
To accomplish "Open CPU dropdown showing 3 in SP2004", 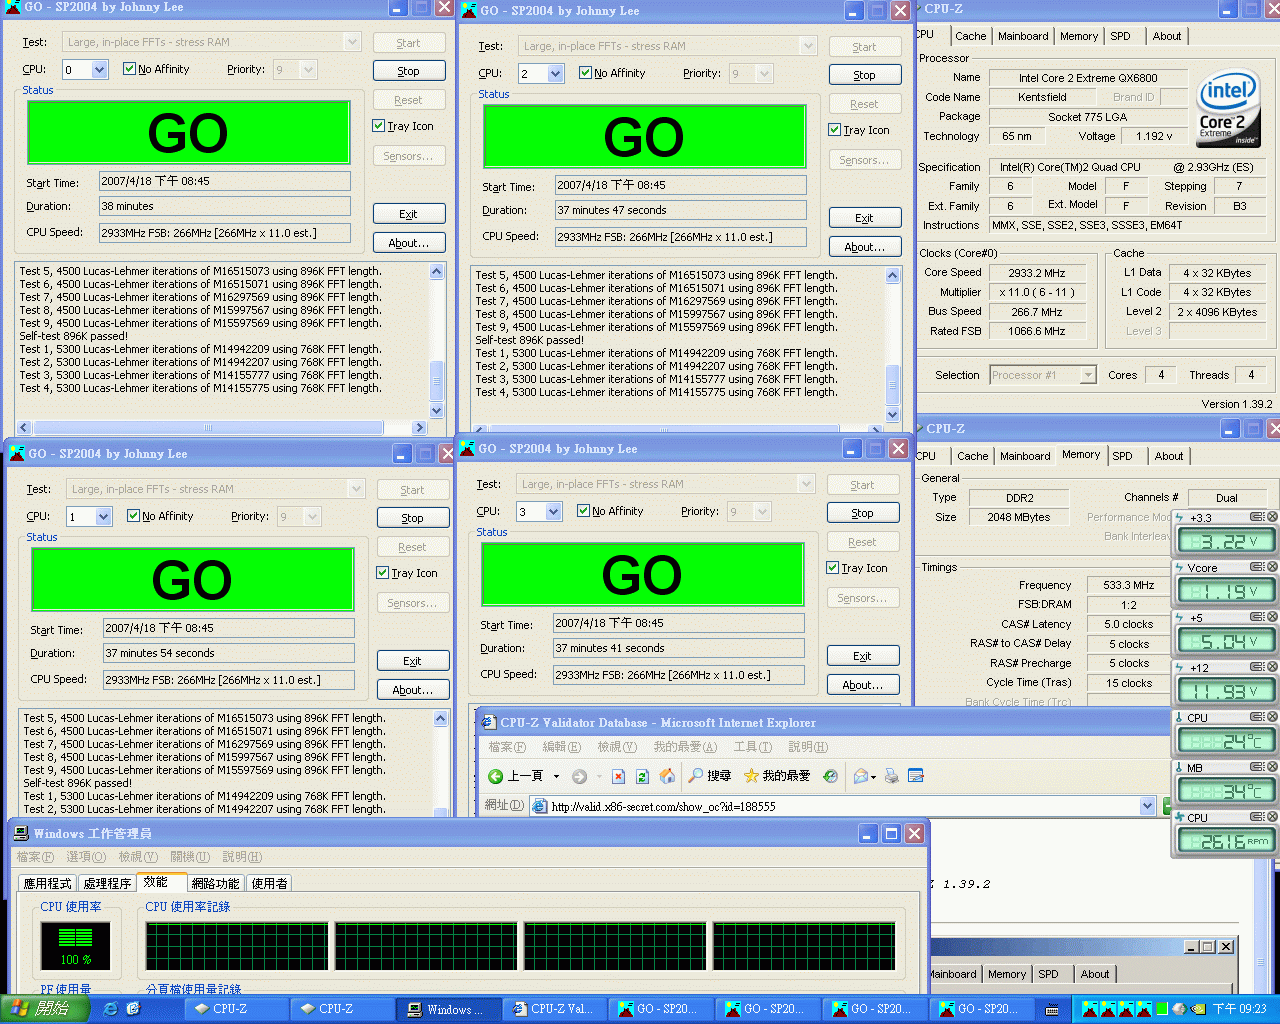I will [x=553, y=512].
